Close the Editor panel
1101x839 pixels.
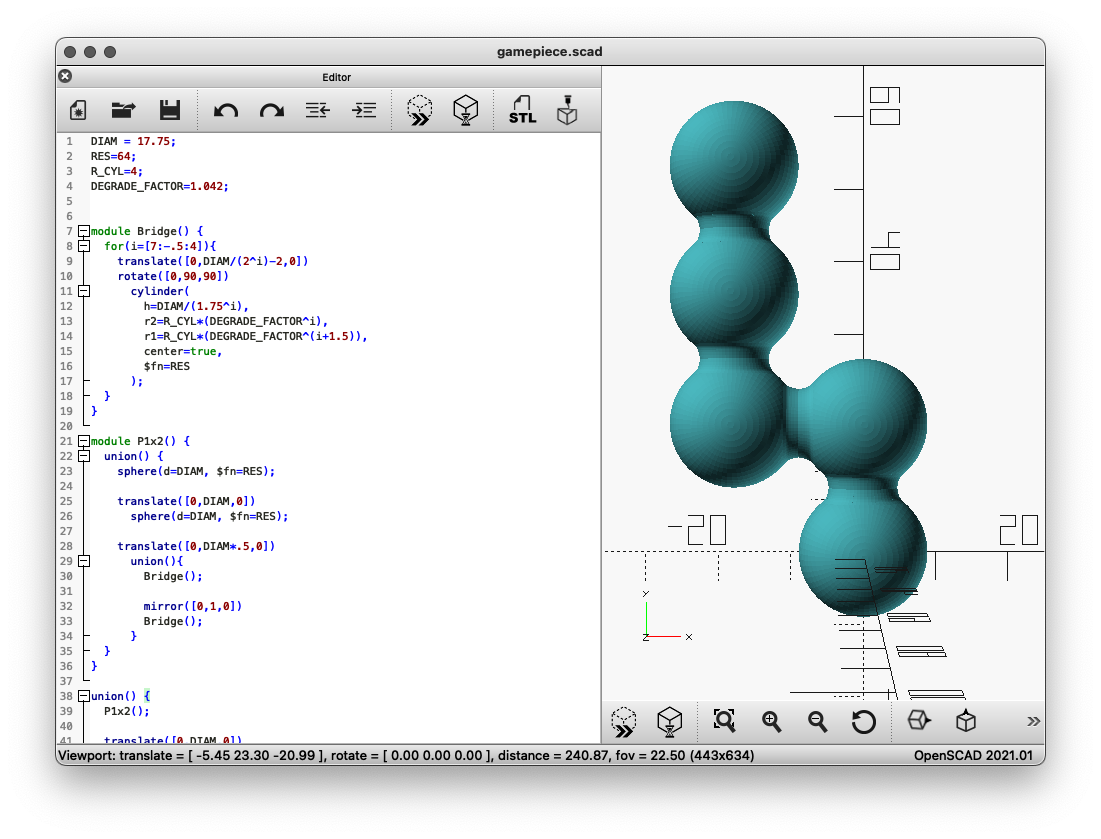tap(65, 76)
